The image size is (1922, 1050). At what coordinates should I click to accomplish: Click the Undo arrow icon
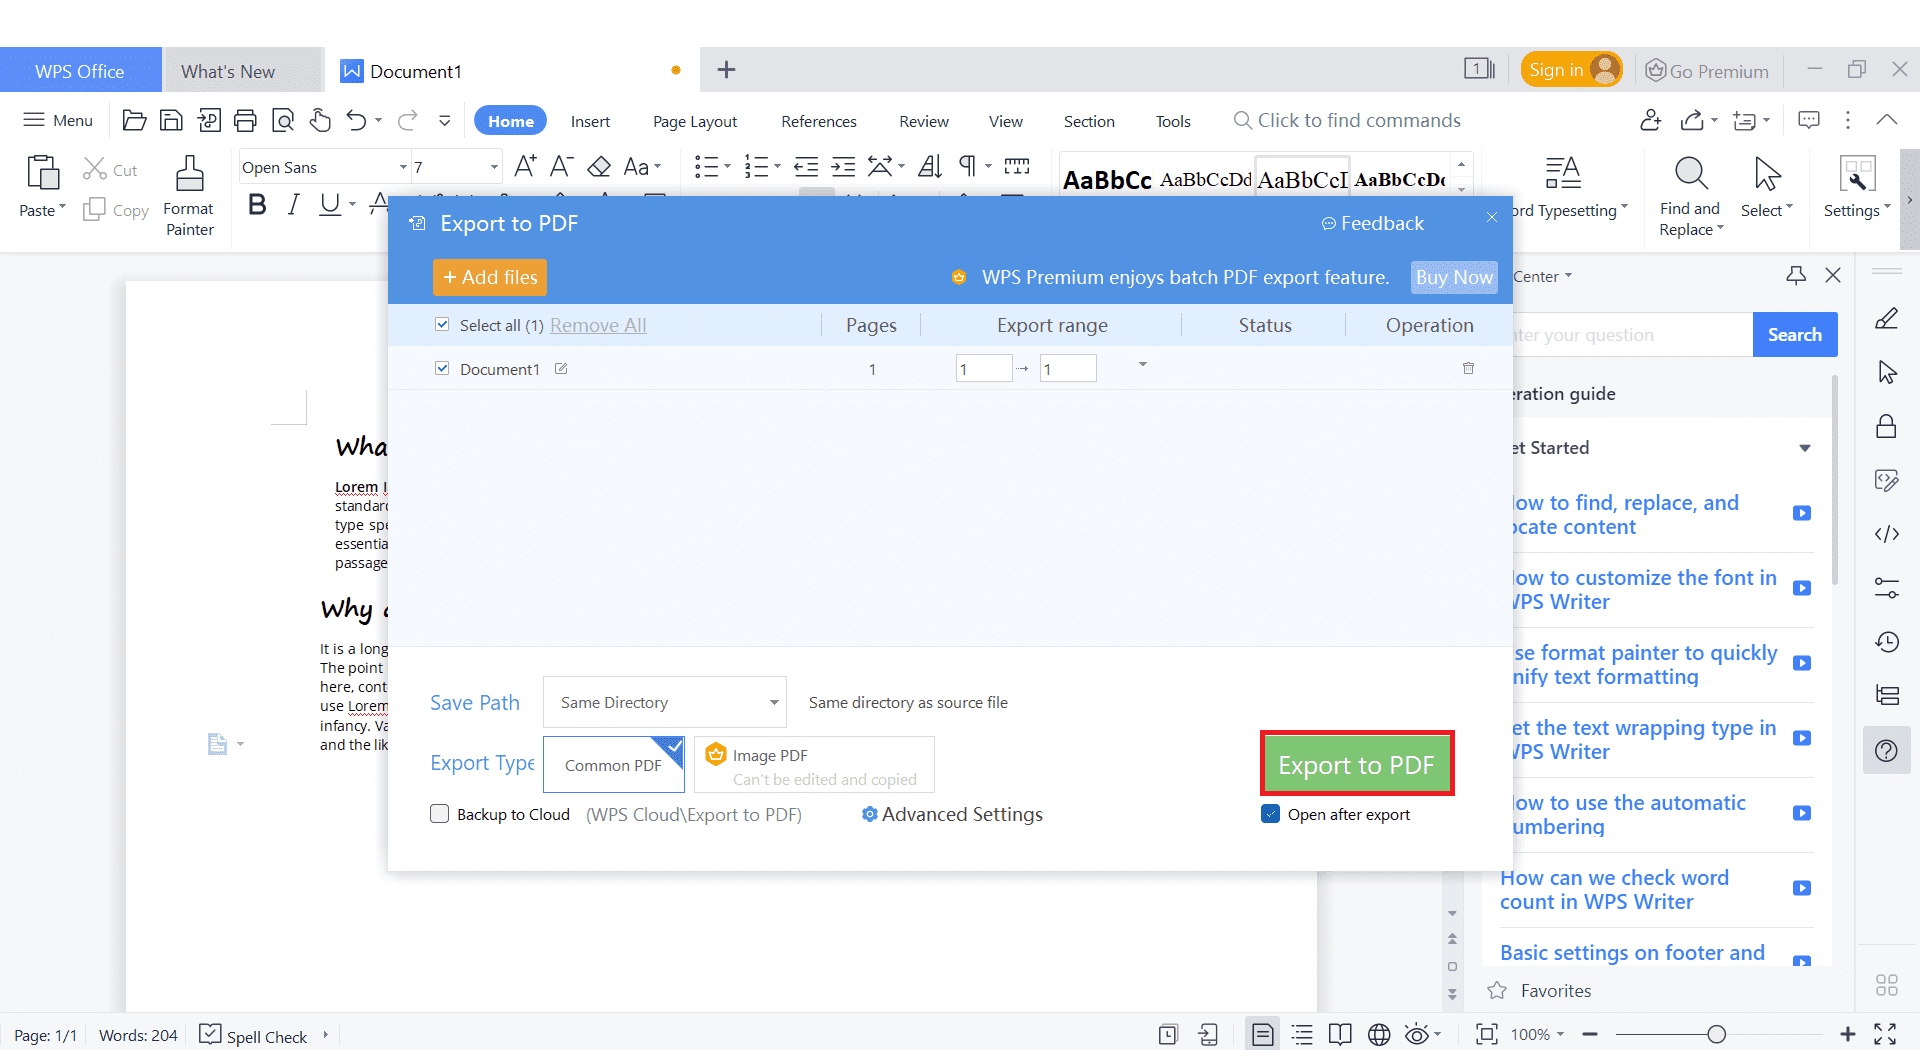[x=356, y=121]
